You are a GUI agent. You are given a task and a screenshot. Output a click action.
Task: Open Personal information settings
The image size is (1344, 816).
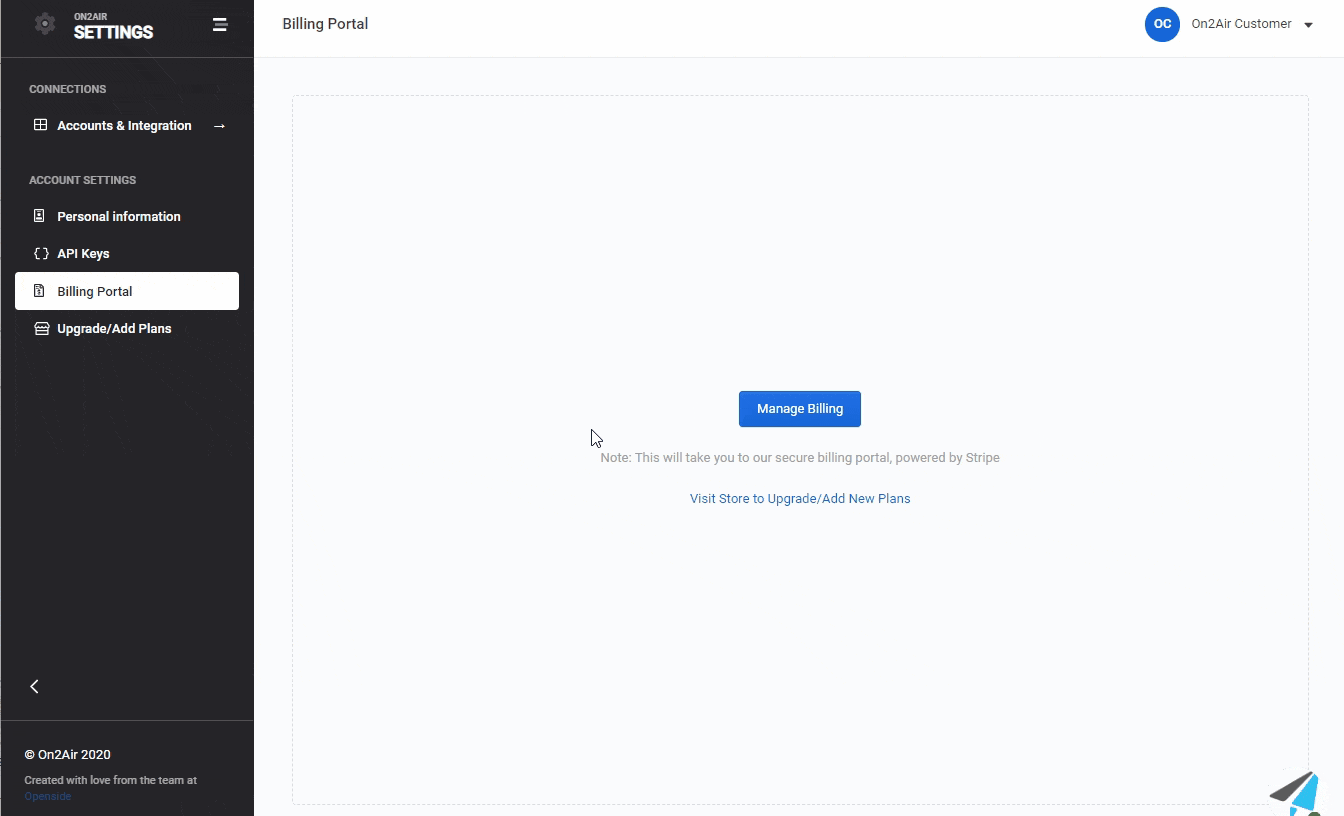click(119, 216)
